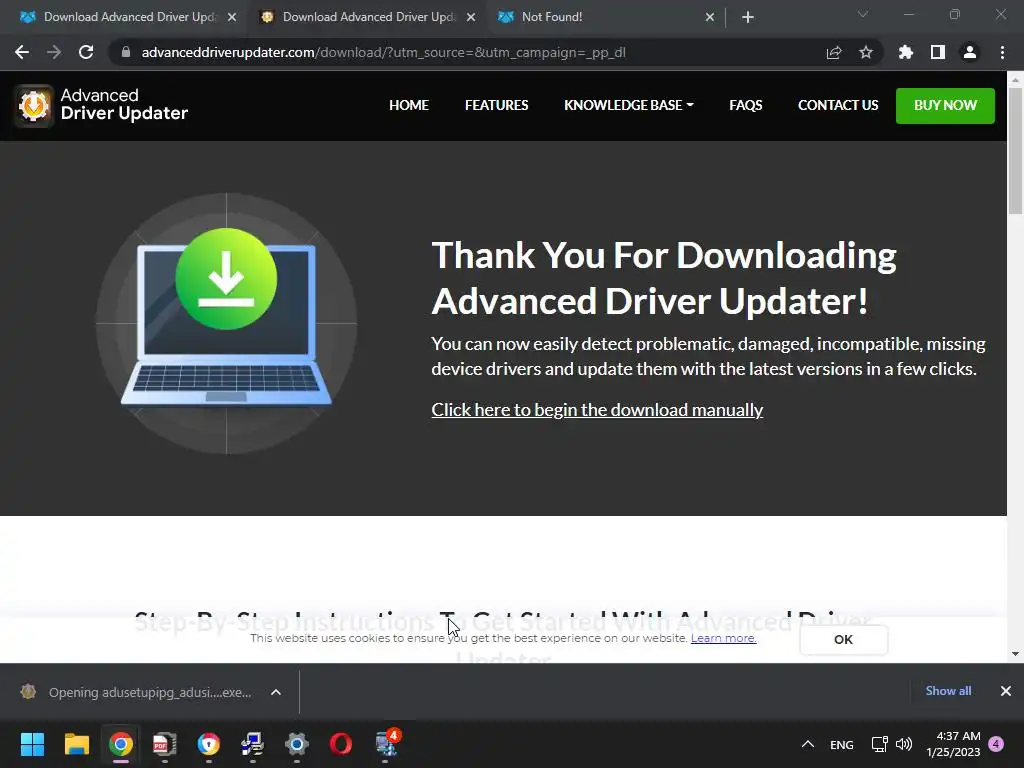Open the cookie Learn more link
The height and width of the screenshot is (768, 1024).
(x=723, y=638)
